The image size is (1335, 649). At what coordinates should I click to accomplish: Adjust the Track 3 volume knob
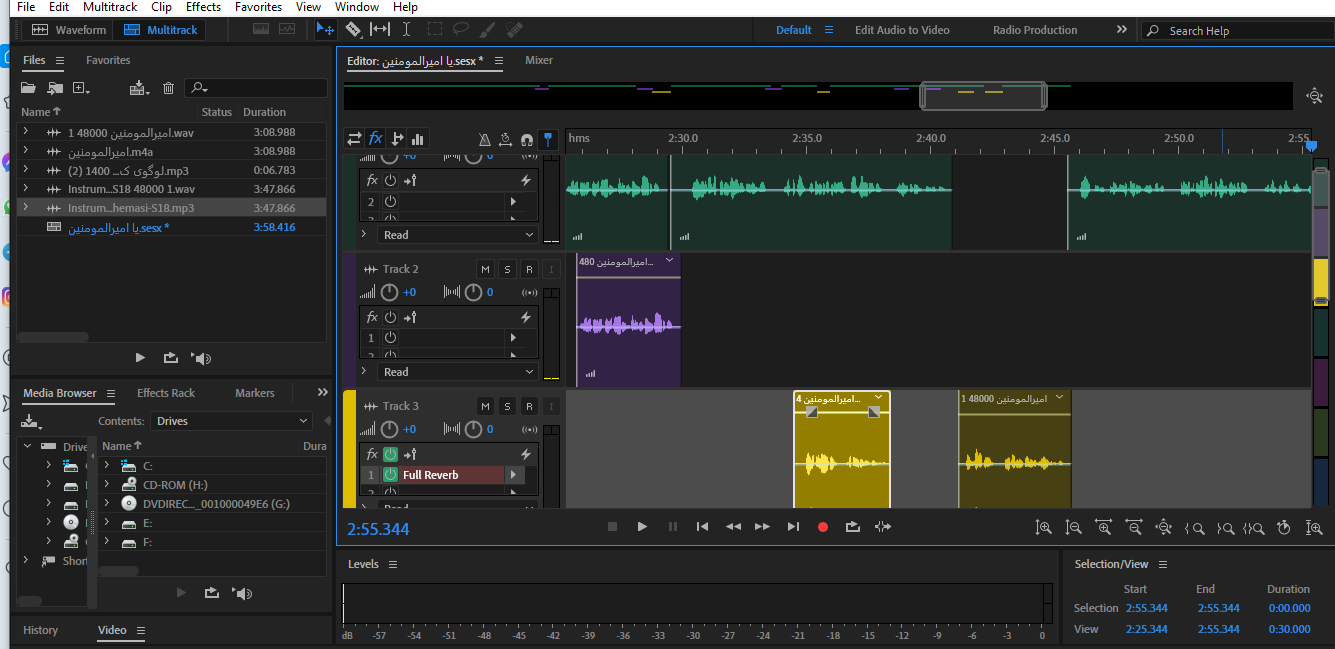[x=389, y=429]
